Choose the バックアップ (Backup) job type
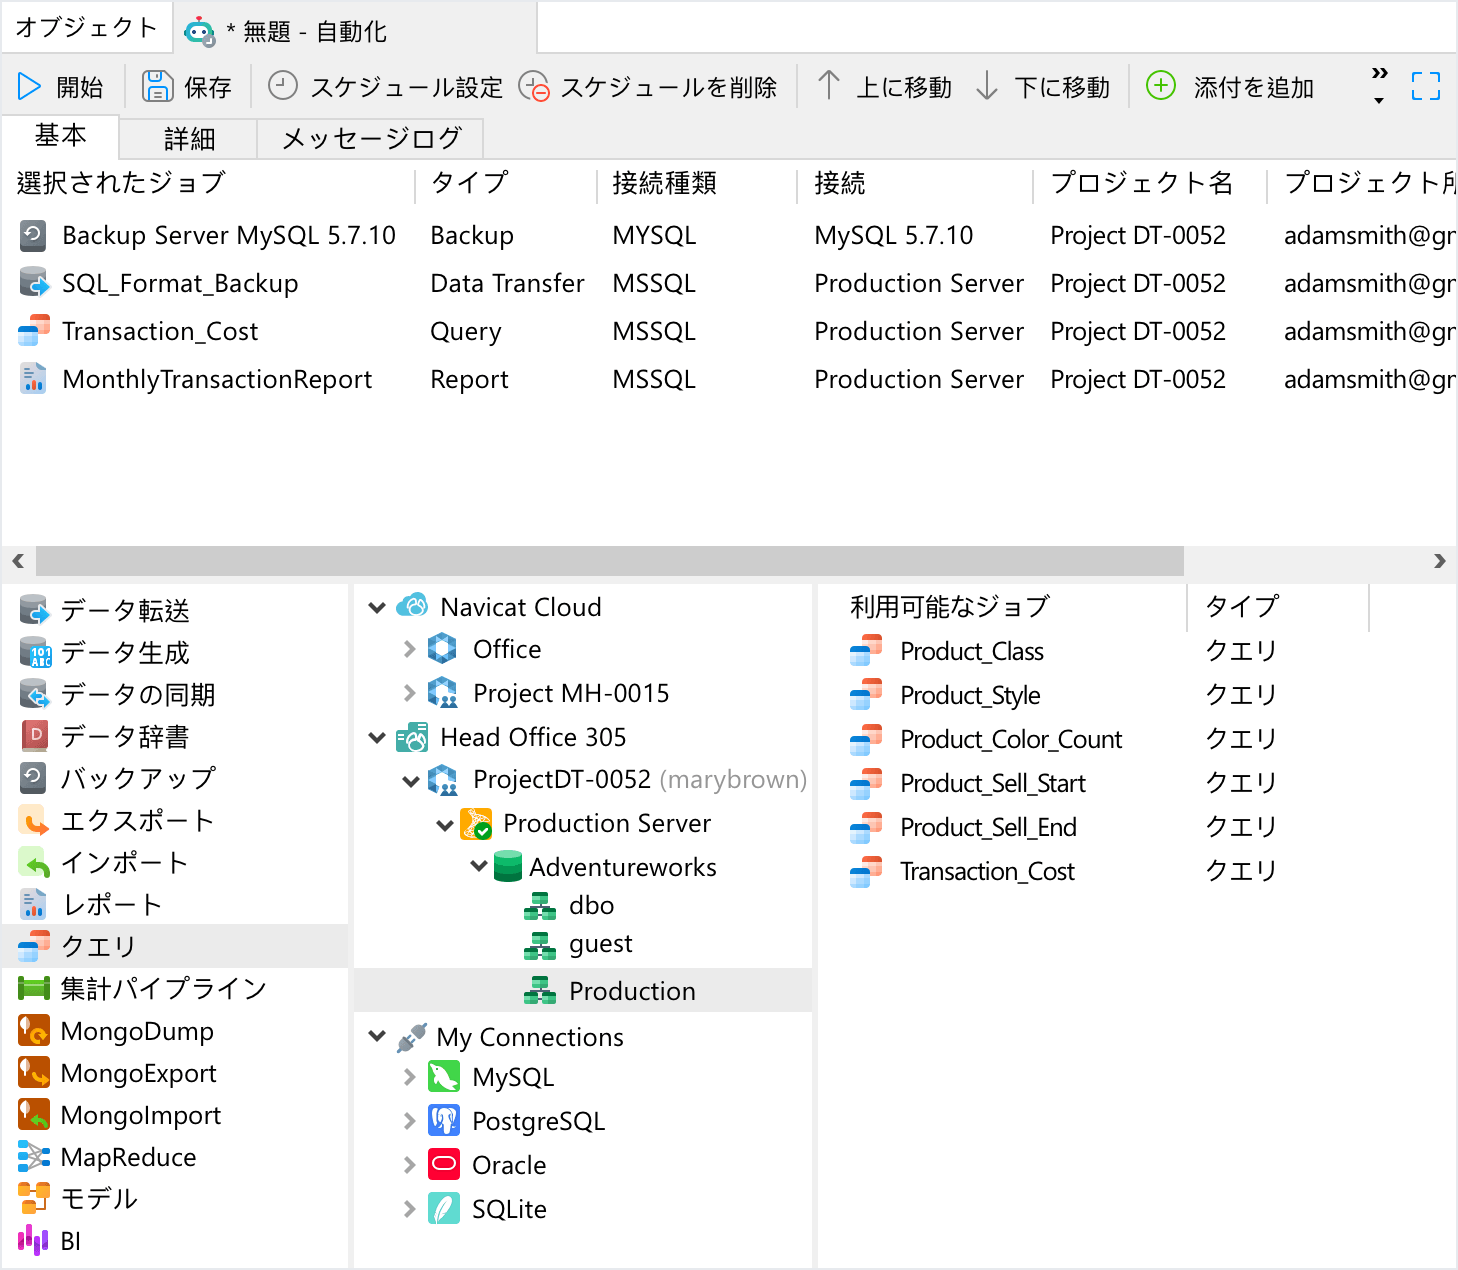This screenshot has width=1458, height=1270. pos(137,778)
